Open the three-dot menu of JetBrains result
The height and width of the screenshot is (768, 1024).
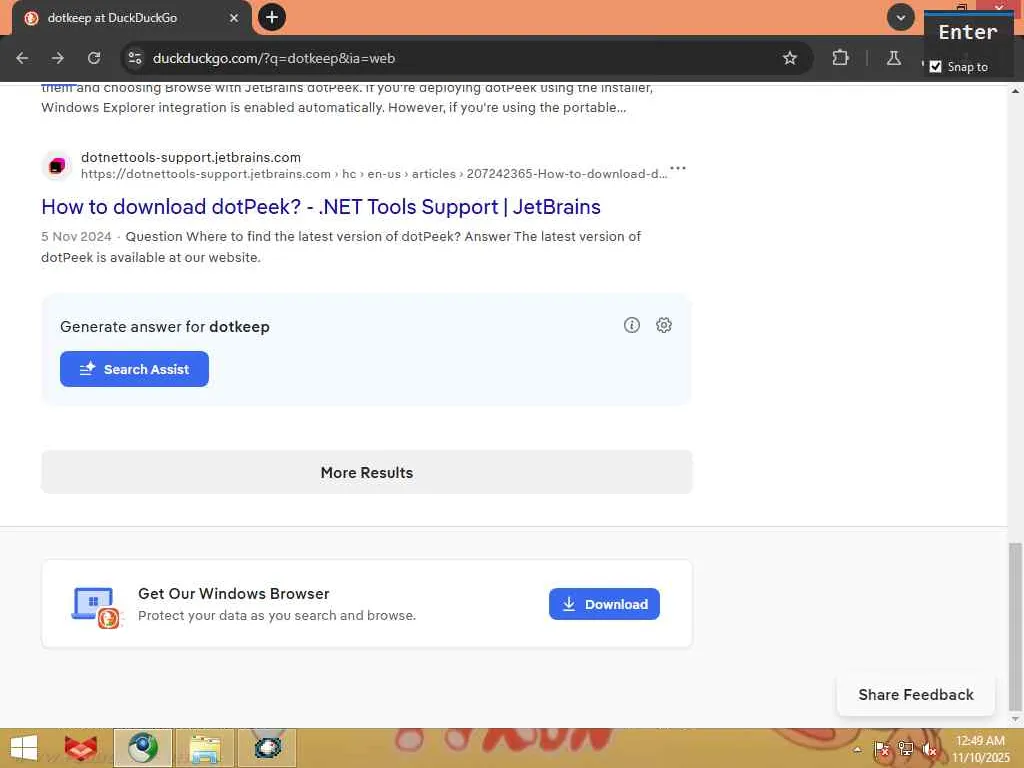click(678, 168)
